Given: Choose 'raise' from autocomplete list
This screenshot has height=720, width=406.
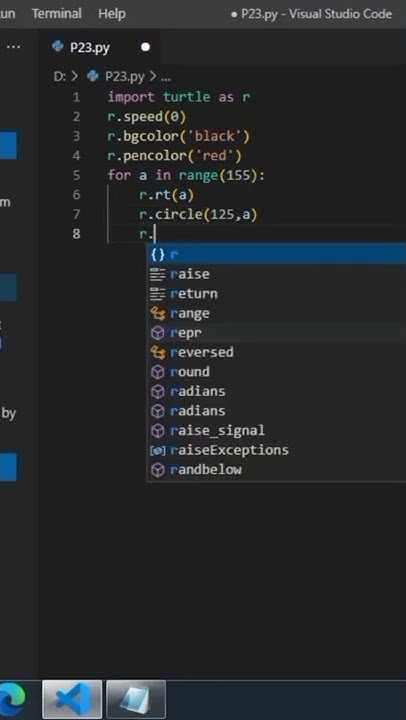Looking at the screenshot, I should coord(276,274).
